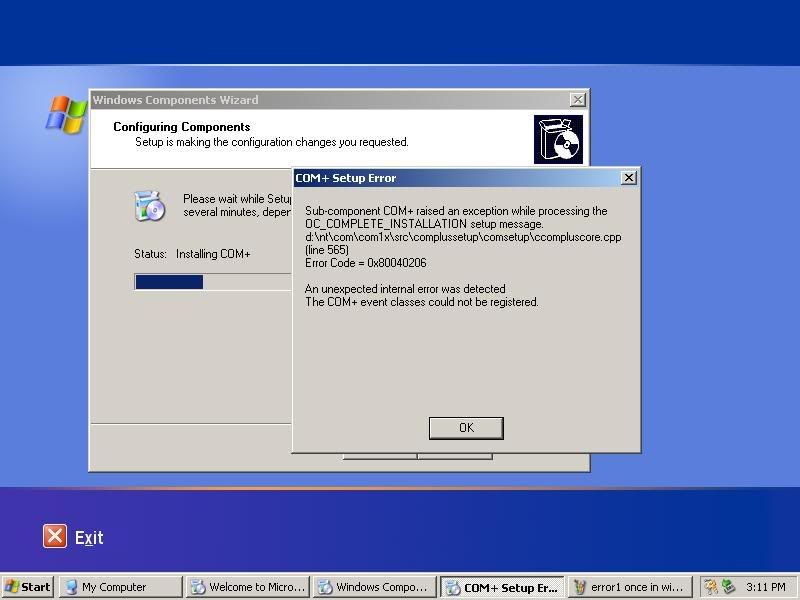The height and width of the screenshot is (600, 800).
Task: Click OK in COM+ Setup Error dialog
Action: coord(466,428)
